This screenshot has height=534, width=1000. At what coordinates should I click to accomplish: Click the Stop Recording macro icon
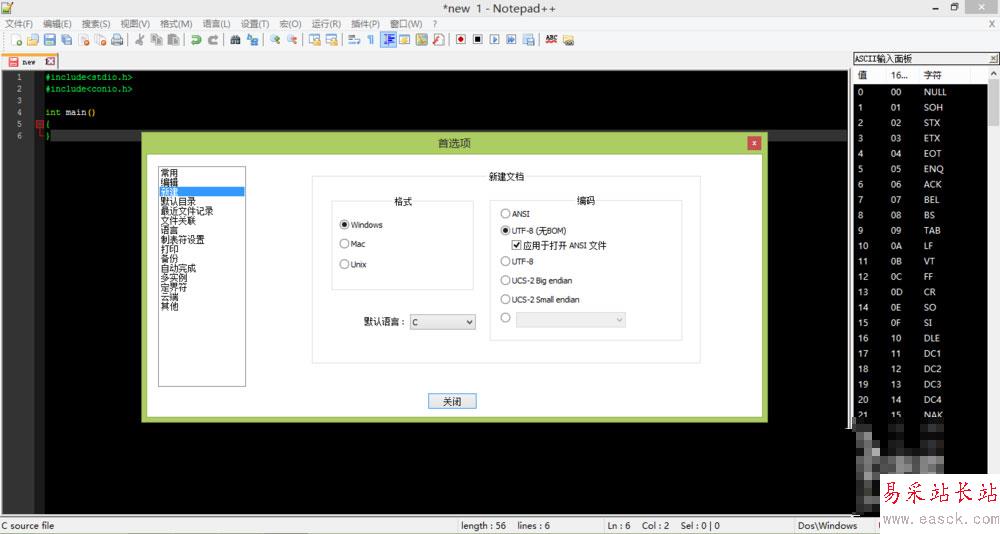tap(478, 40)
